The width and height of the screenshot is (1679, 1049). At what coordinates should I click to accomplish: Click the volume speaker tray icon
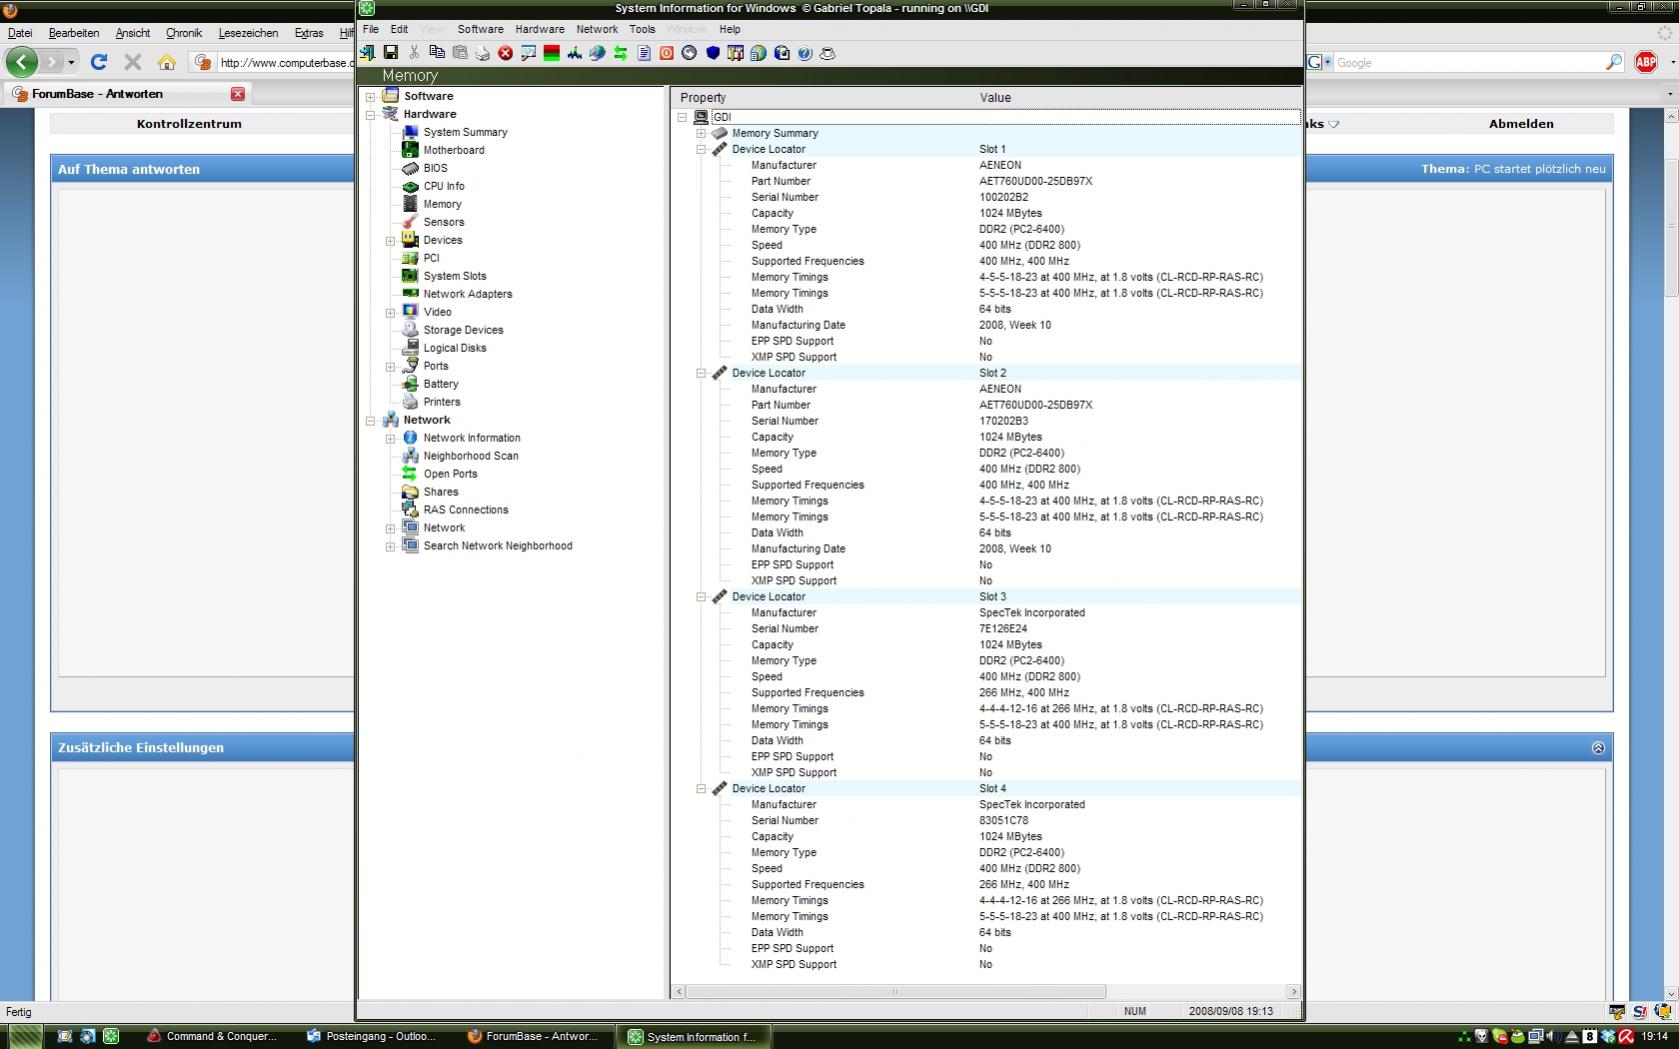coord(1553,1037)
